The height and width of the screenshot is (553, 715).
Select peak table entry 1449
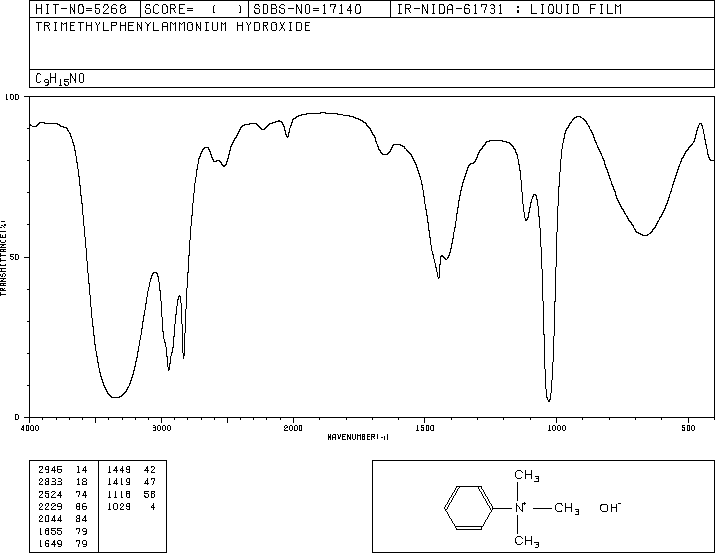[x=131, y=470]
